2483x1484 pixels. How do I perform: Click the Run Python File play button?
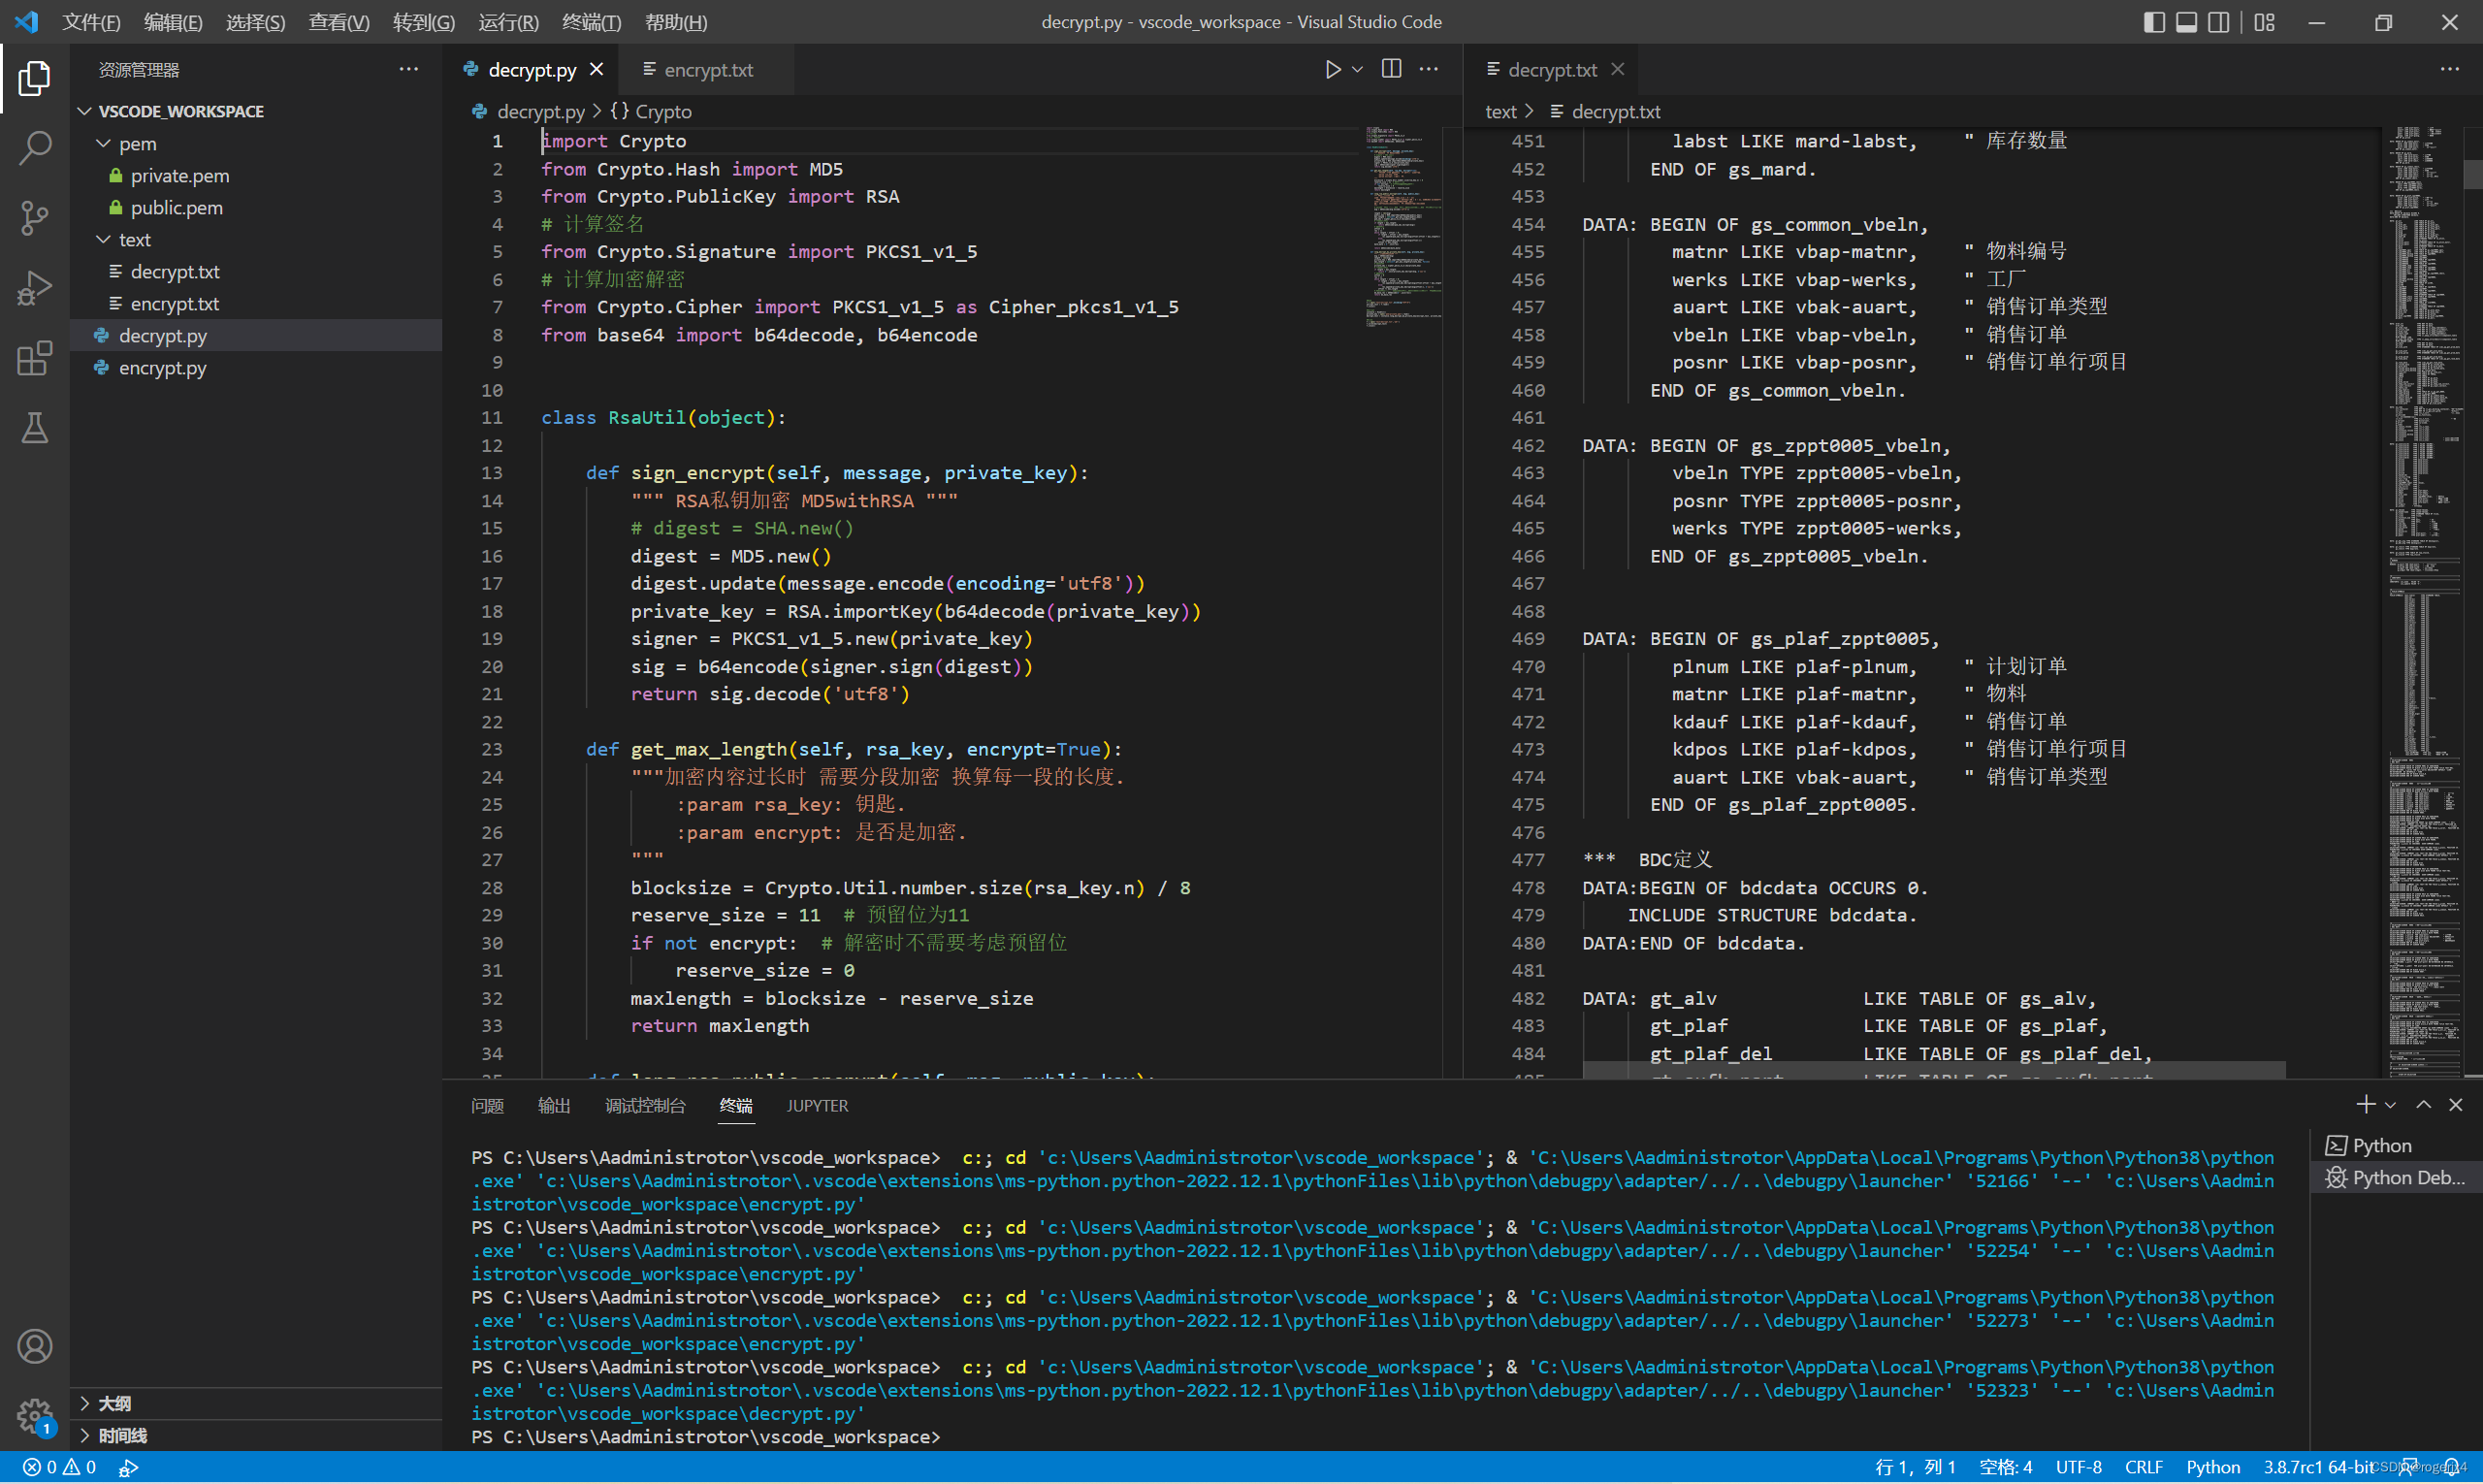pos(1332,69)
